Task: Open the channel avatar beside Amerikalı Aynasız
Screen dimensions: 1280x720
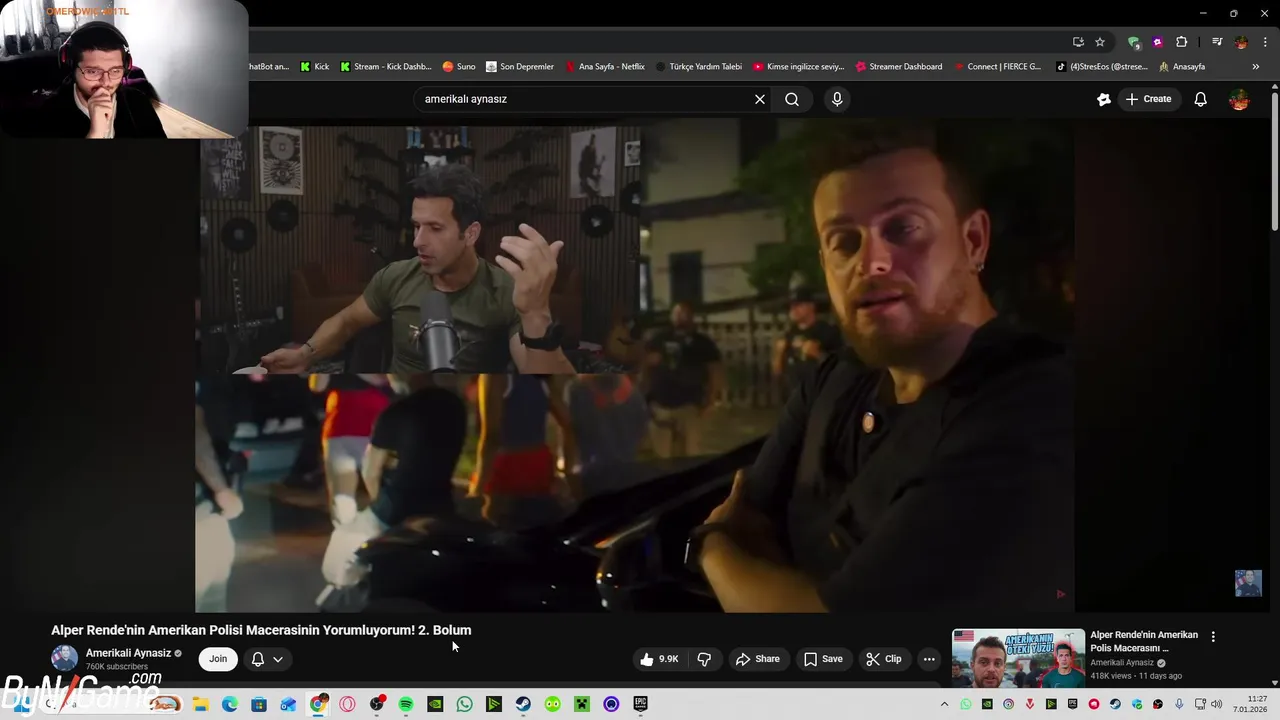Action: [x=64, y=658]
